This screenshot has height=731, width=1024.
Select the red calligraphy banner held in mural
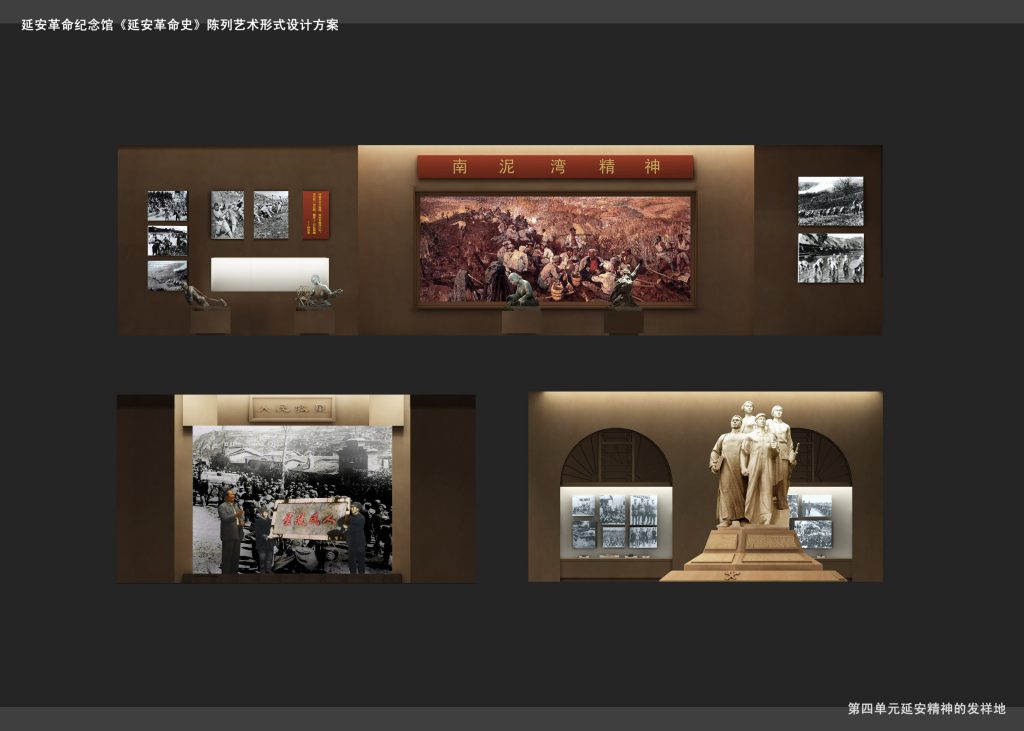point(308,519)
